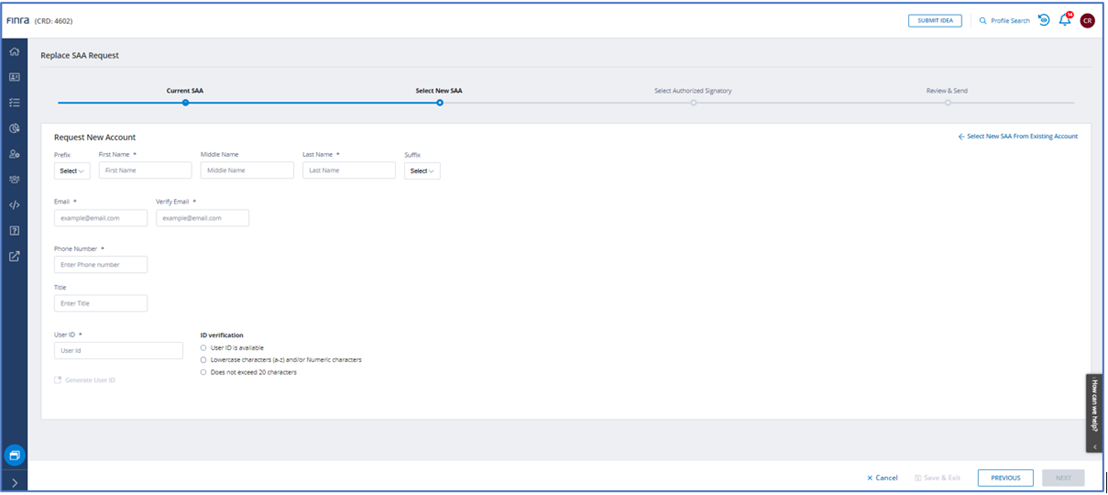Click the First Name input field

tap(145, 171)
